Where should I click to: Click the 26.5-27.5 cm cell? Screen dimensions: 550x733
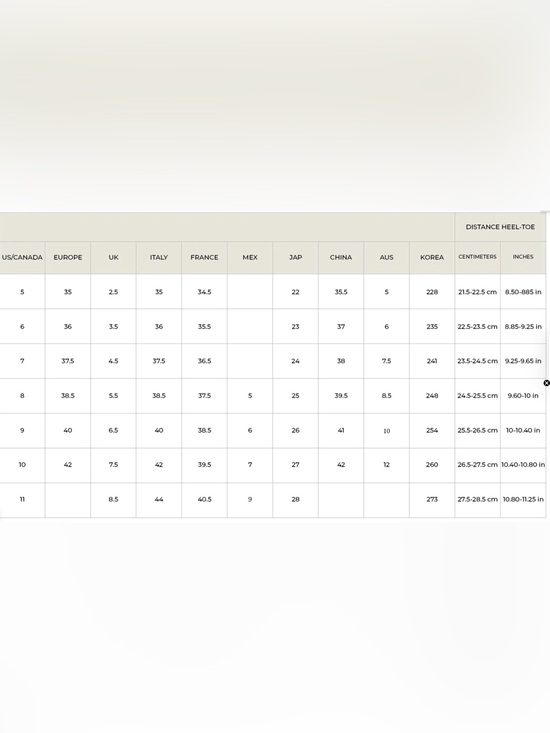click(478, 465)
